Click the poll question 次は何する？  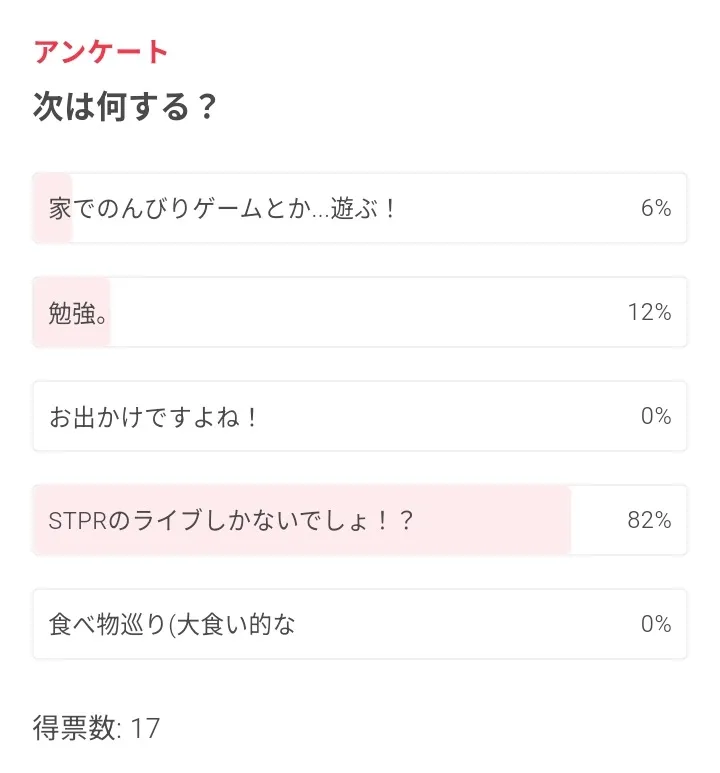click(125, 107)
